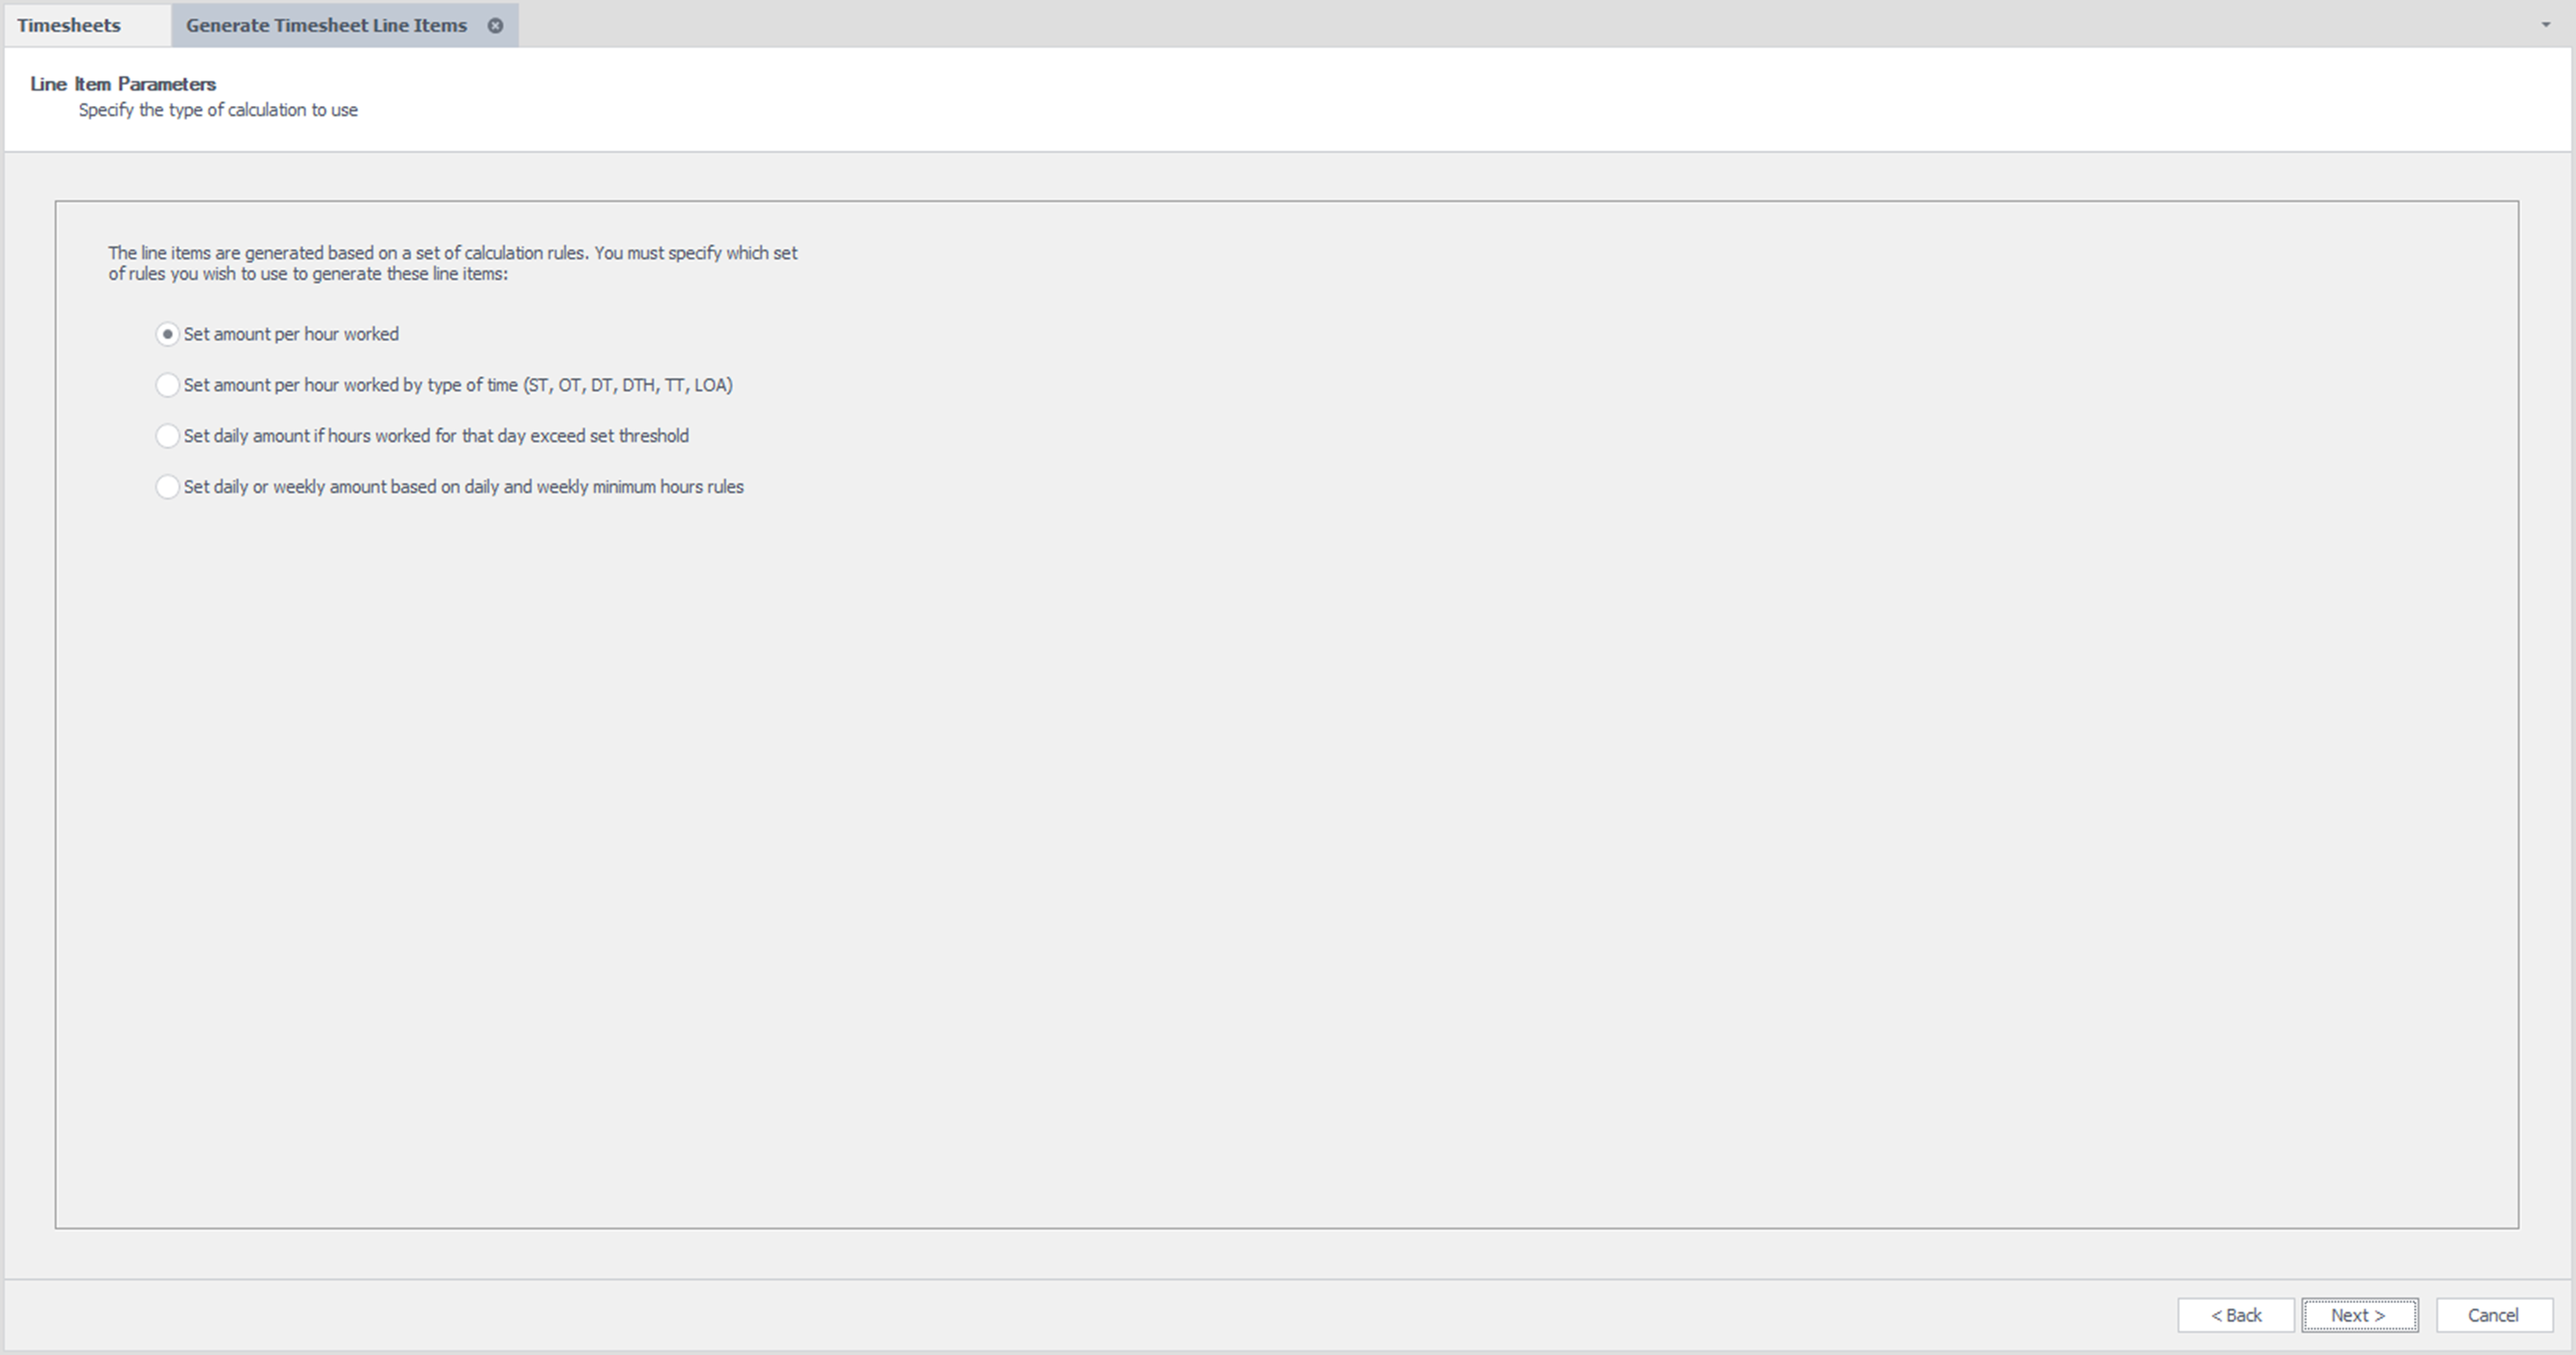The image size is (2576, 1355).
Task: Switch to the Timesheets tab
Action: 67,25
